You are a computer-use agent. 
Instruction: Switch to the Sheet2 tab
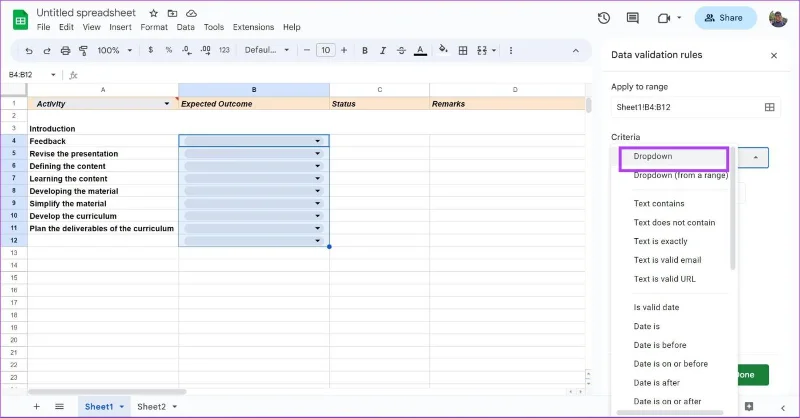pos(152,407)
